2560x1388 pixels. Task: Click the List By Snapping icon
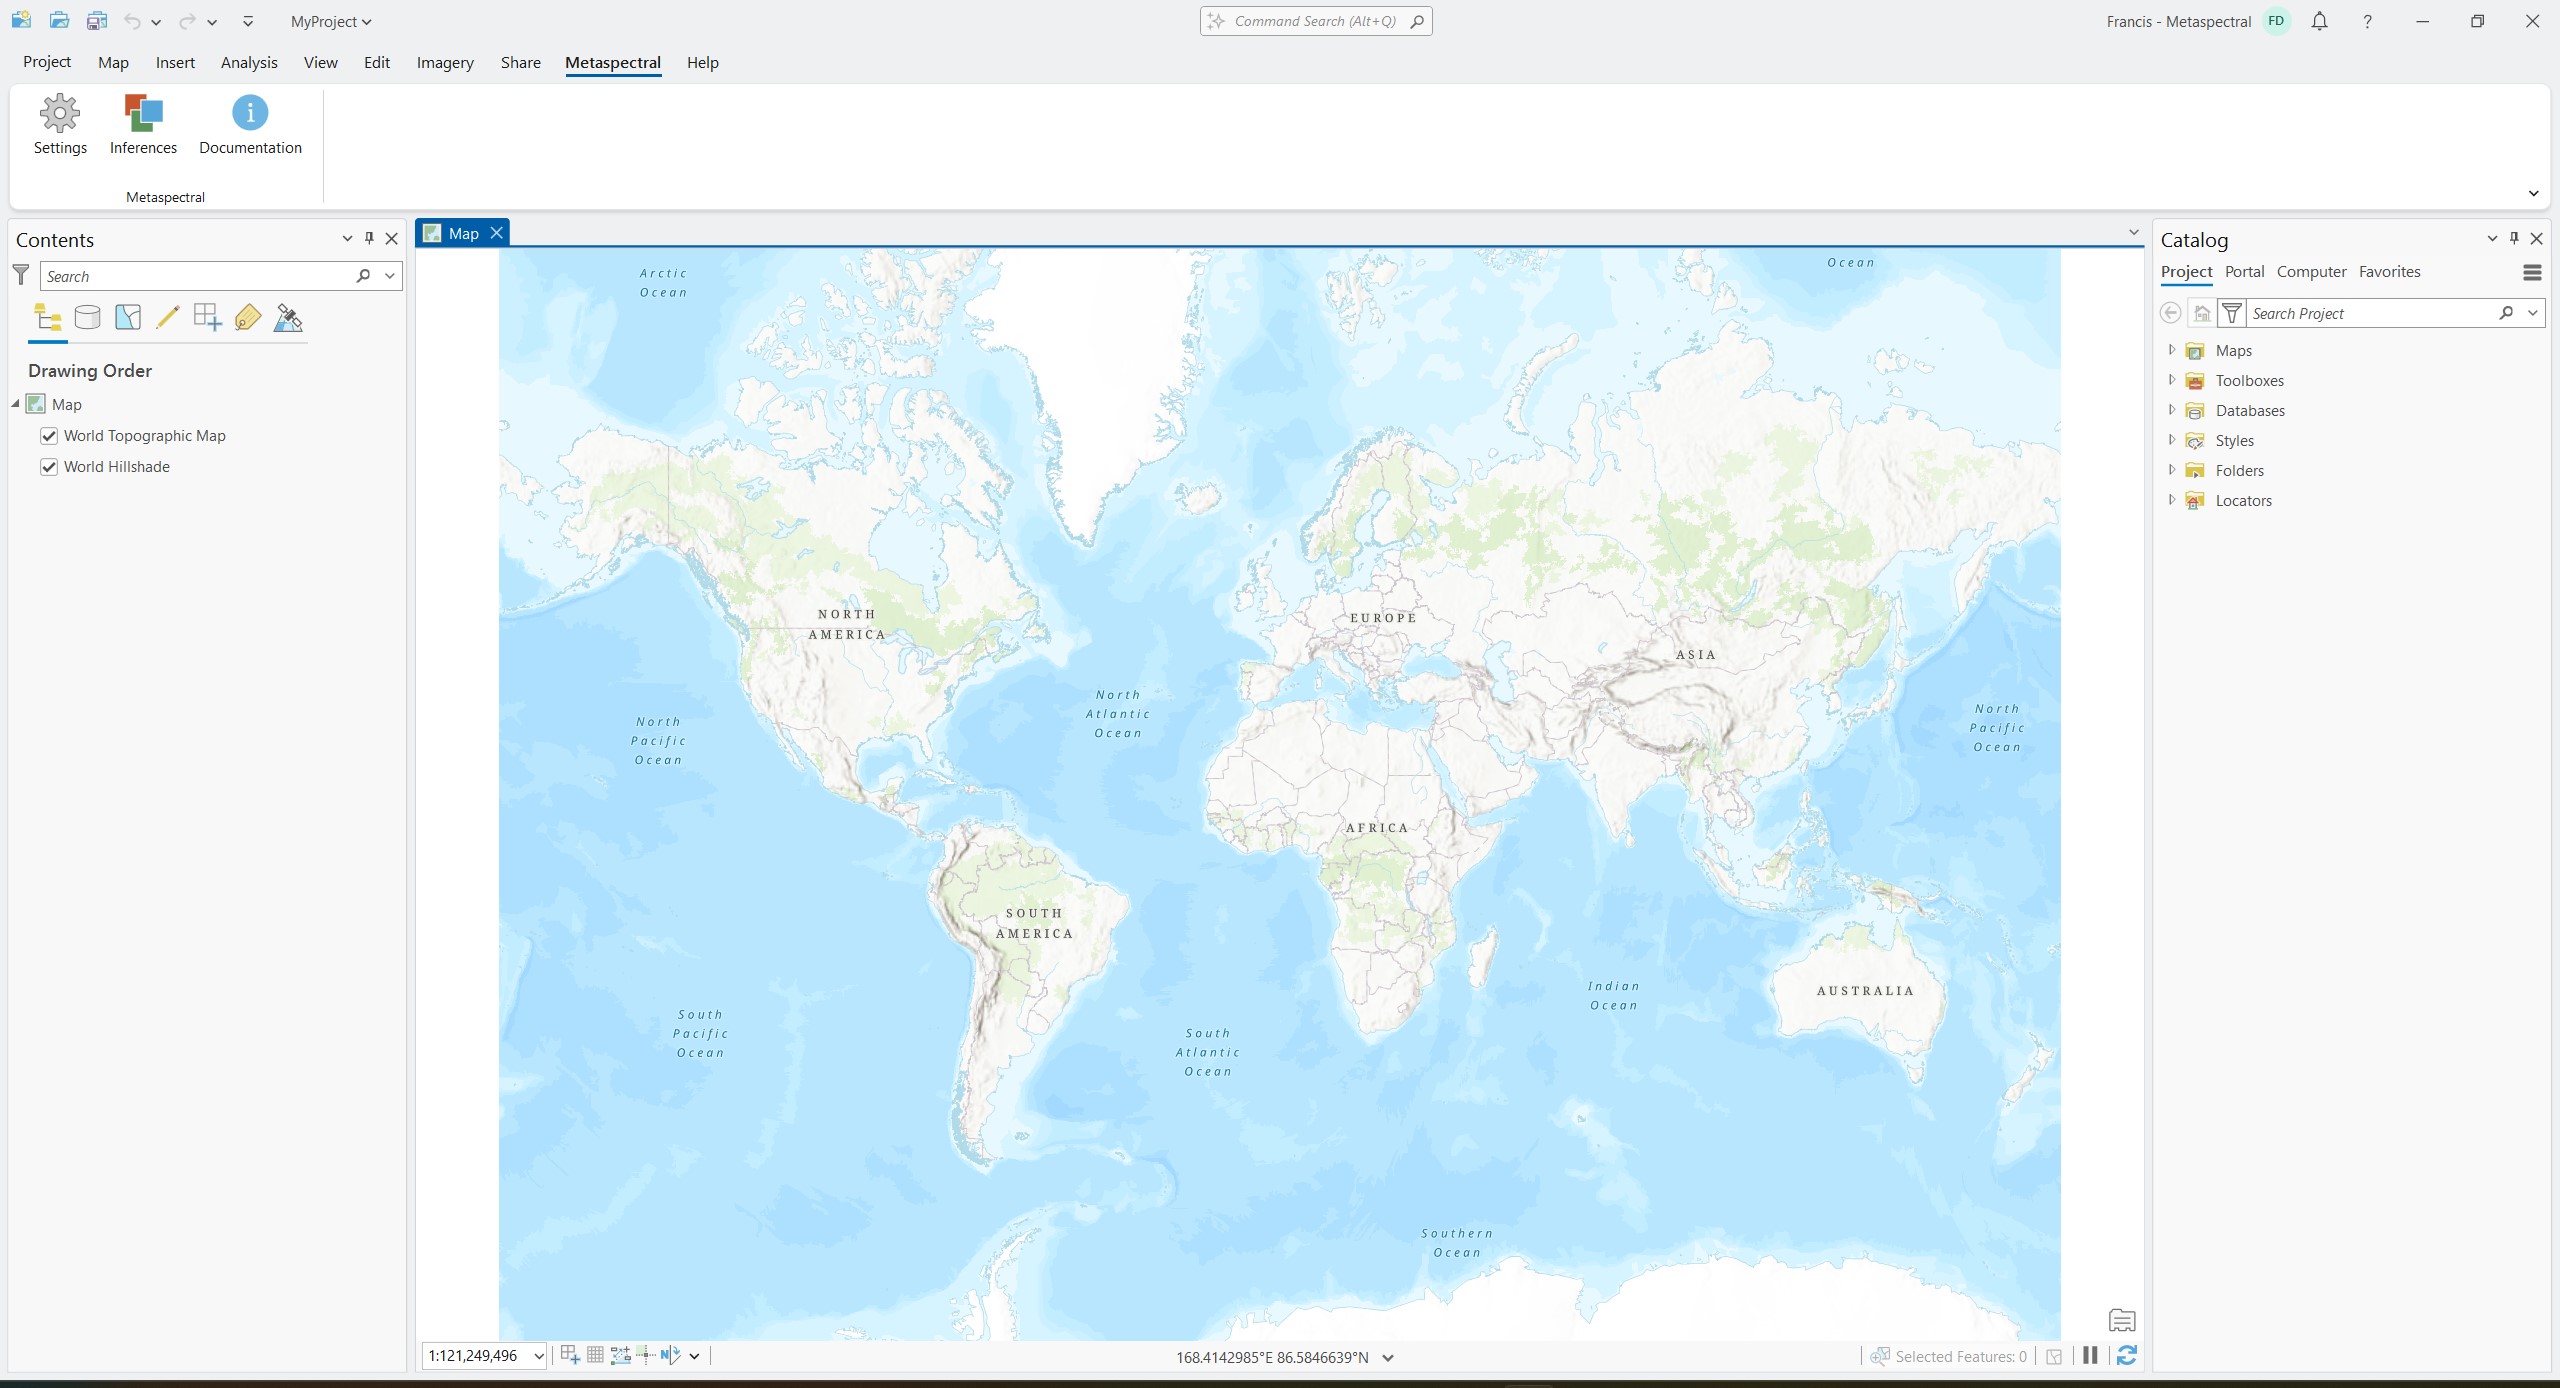tap(207, 318)
